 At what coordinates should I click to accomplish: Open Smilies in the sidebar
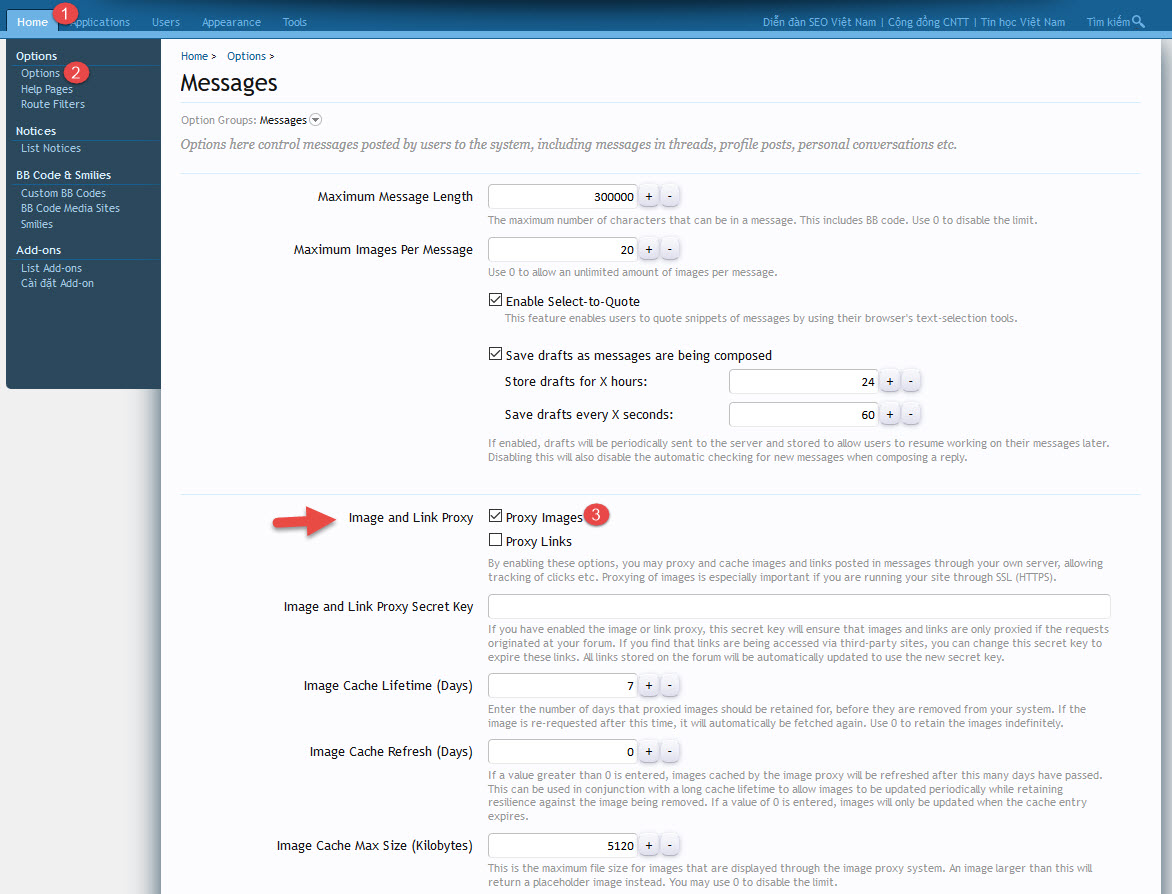tap(37, 224)
